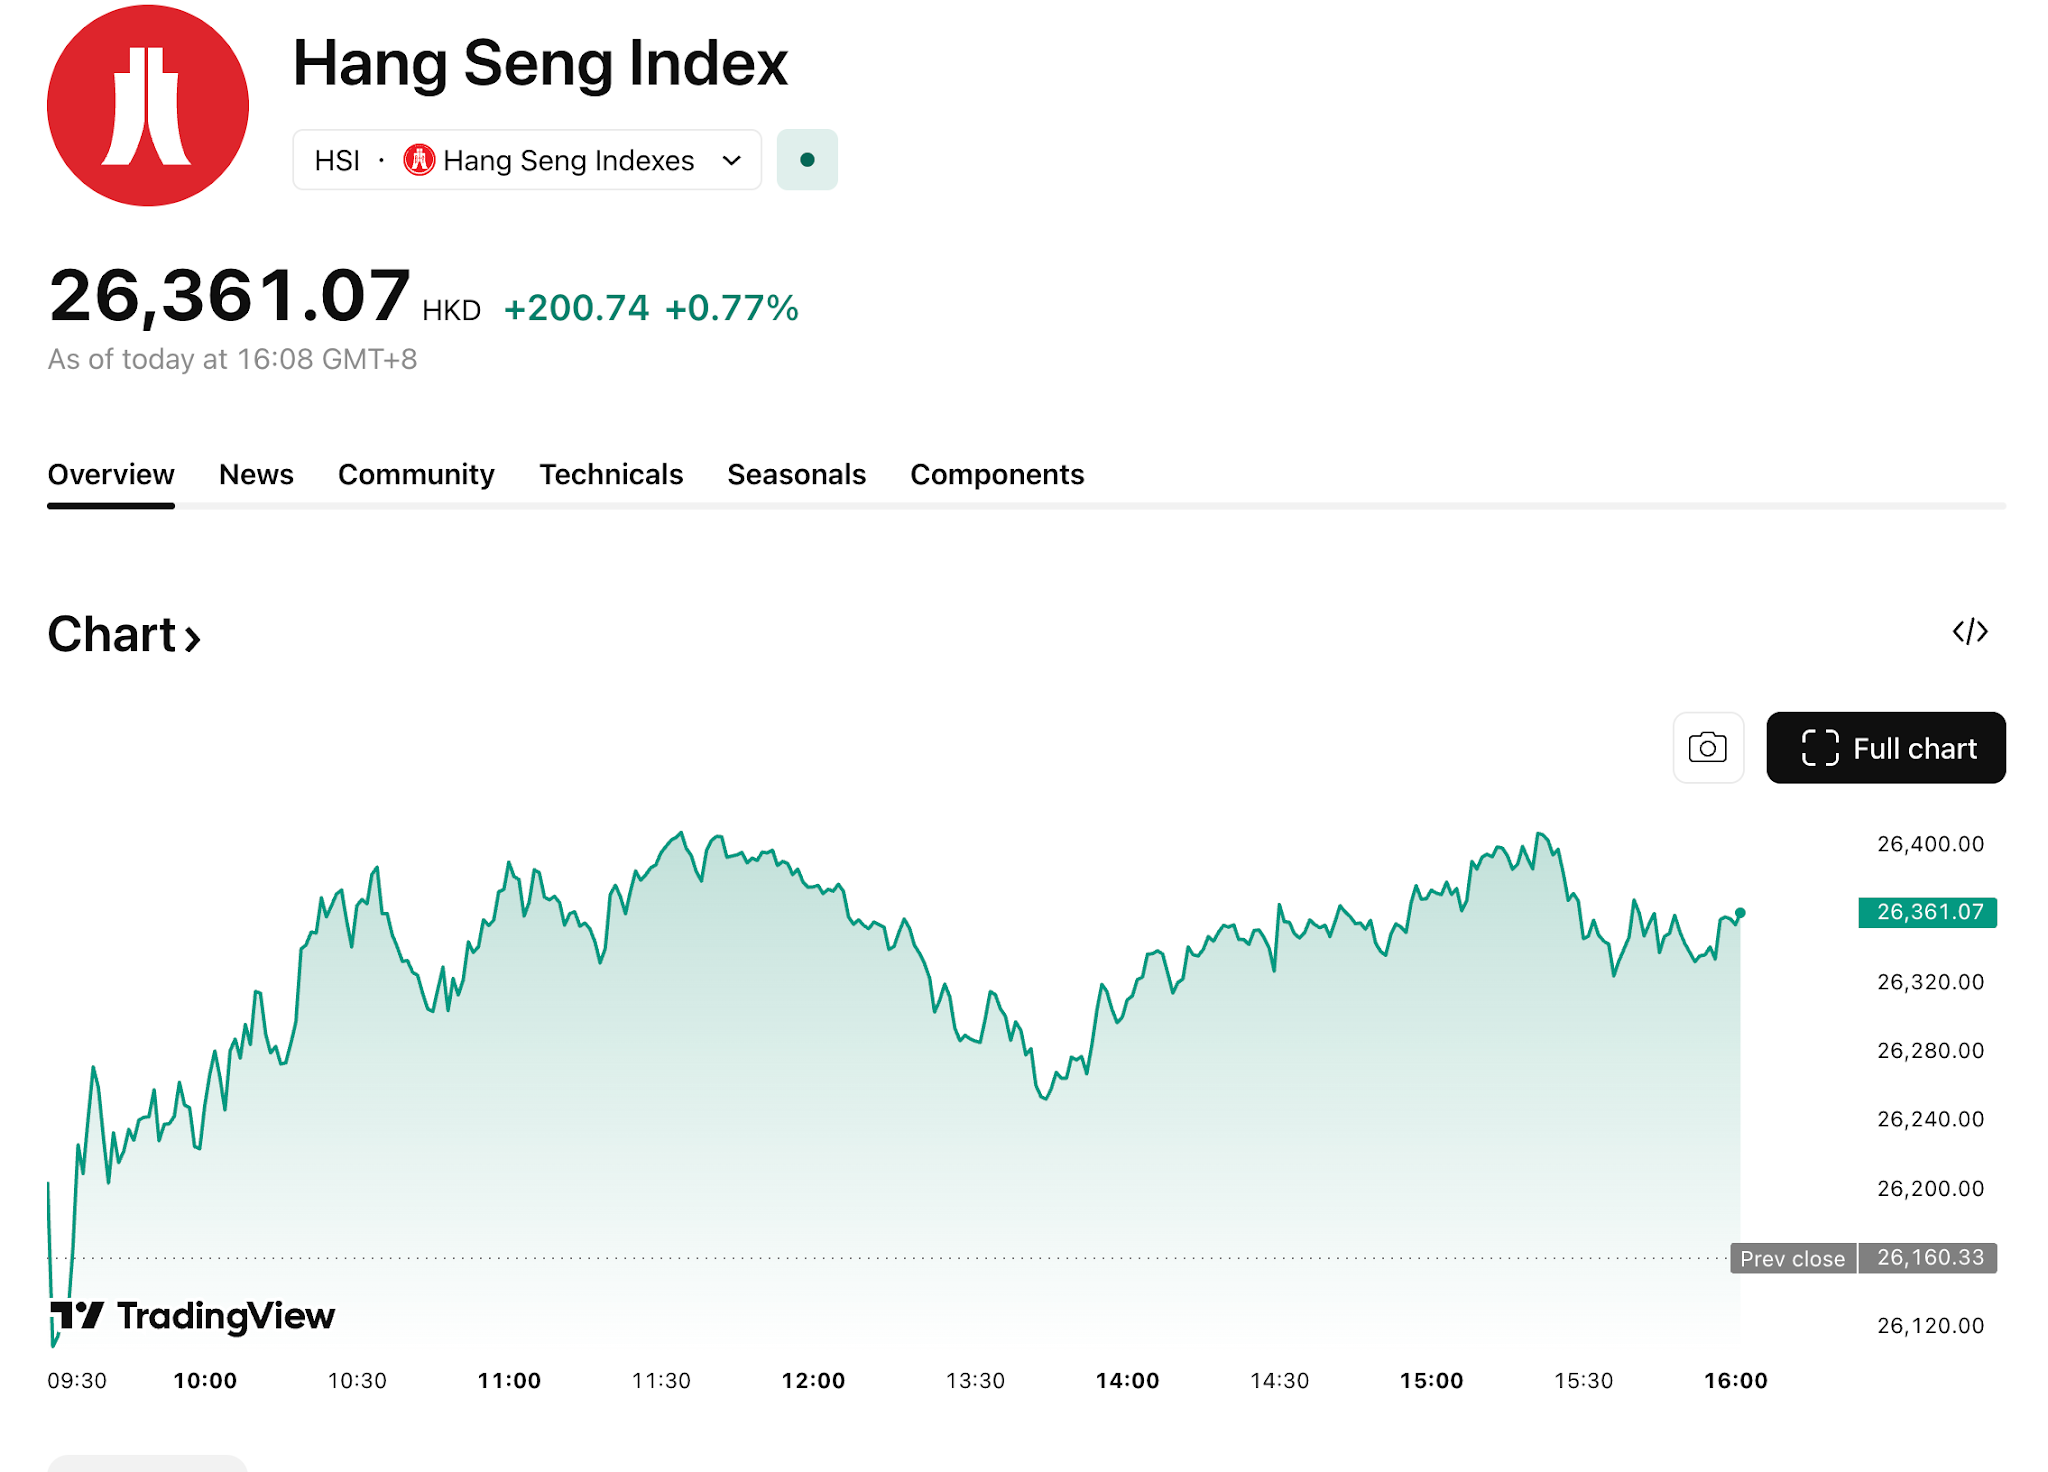Click the 26,400.00 price axis label
The width and height of the screenshot is (2048, 1472).
click(1930, 844)
